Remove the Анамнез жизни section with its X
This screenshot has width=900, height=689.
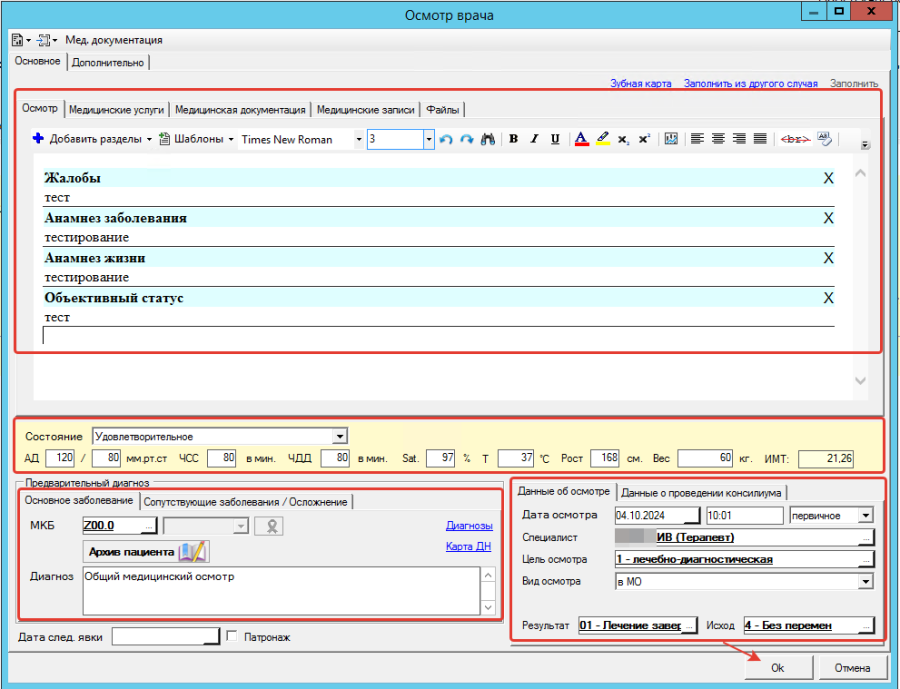pyautogui.click(x=828, y=258)
